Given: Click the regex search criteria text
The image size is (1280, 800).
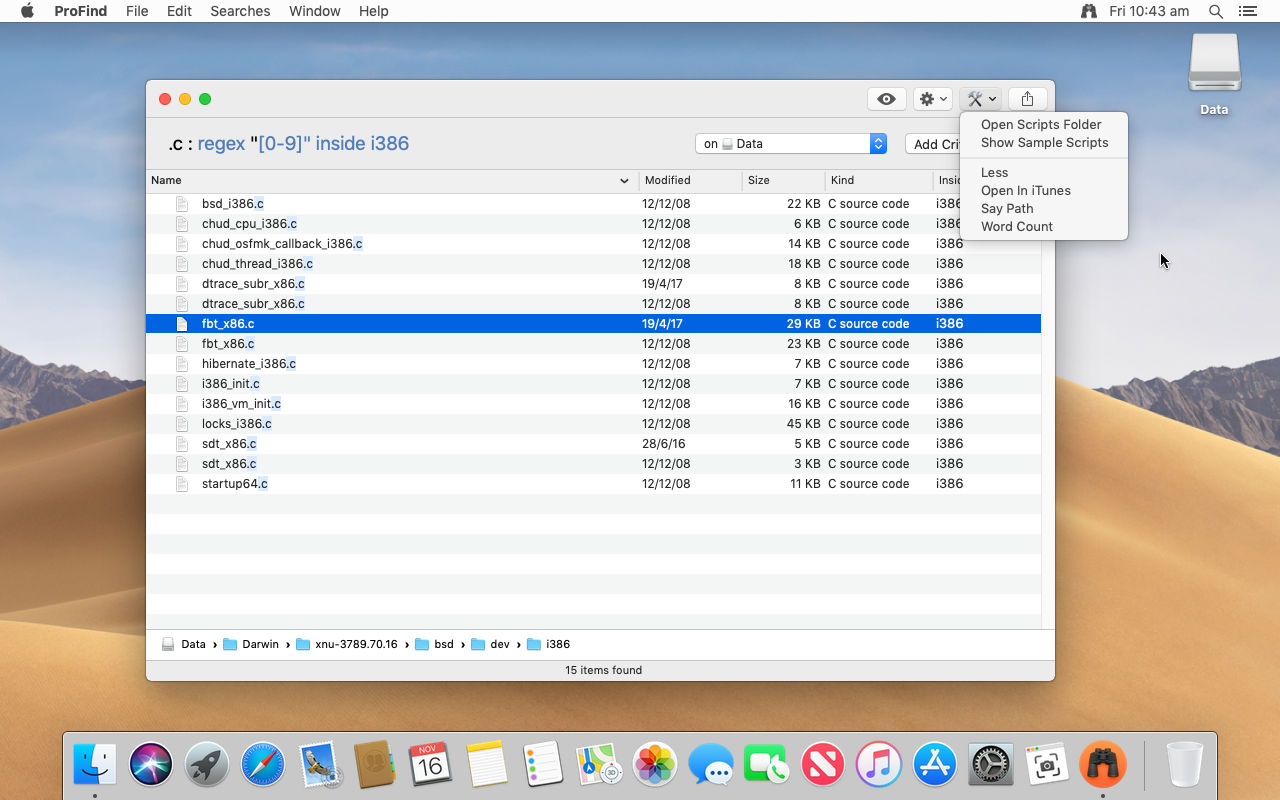Looking at the screenshot, I should (x=303, y=143).
